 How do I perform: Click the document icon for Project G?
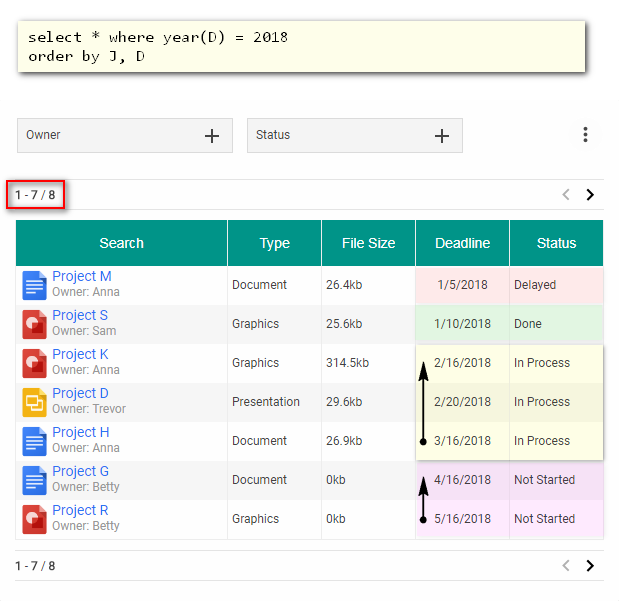point(35,480)
